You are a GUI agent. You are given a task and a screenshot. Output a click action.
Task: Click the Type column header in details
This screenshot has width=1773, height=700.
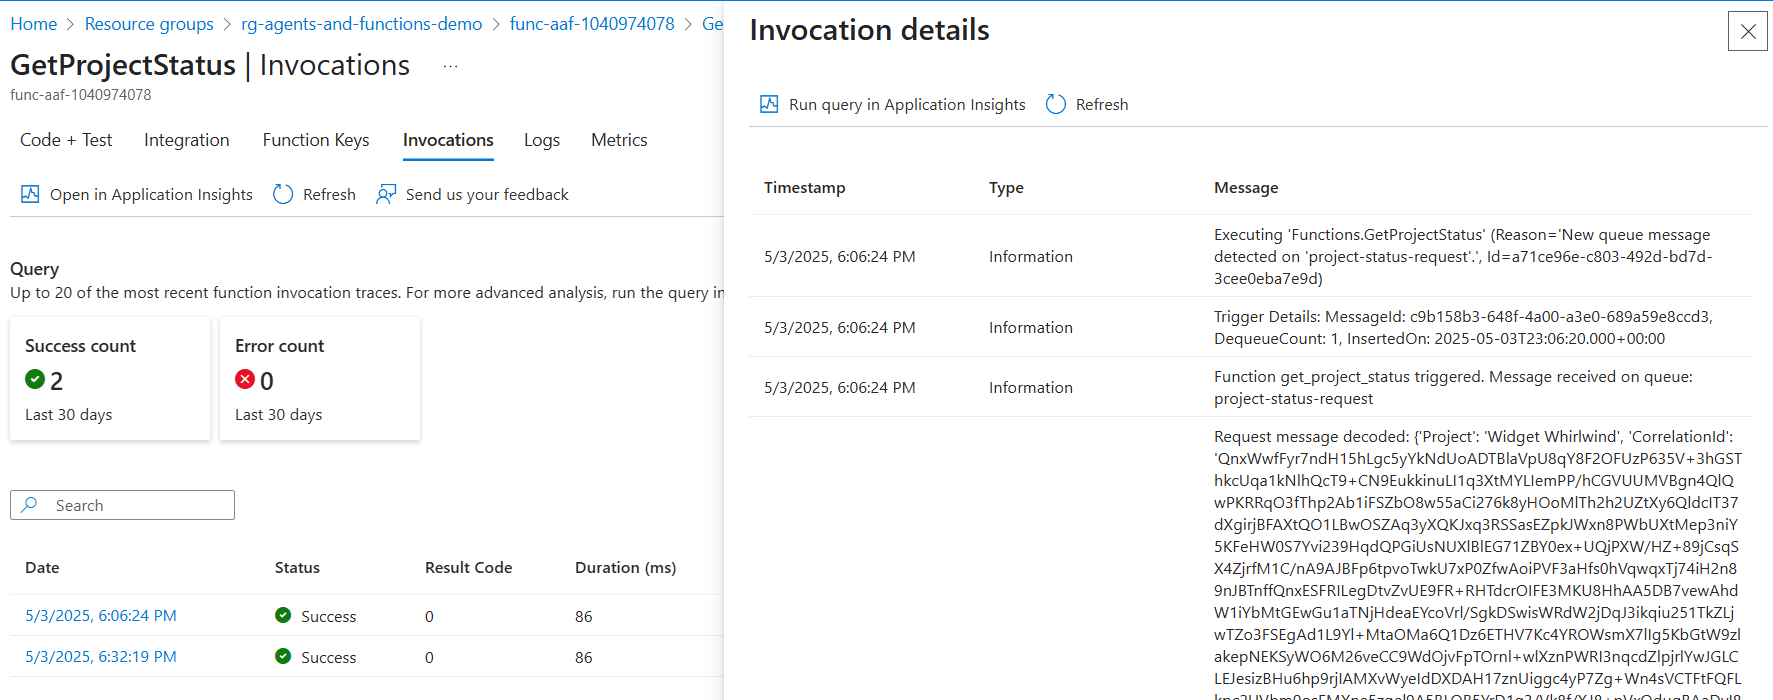coord(1006,187)
